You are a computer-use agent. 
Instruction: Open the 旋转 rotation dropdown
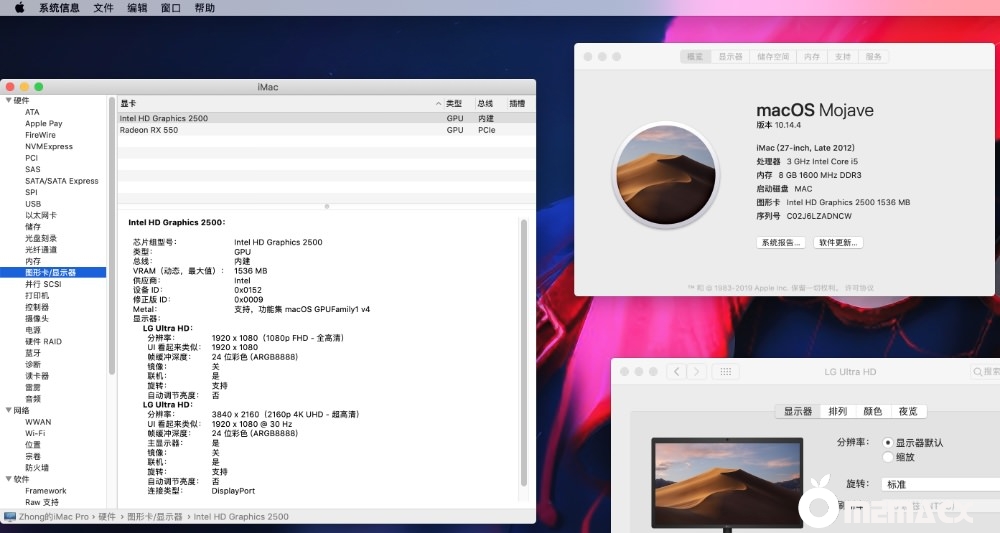(940, 484)
